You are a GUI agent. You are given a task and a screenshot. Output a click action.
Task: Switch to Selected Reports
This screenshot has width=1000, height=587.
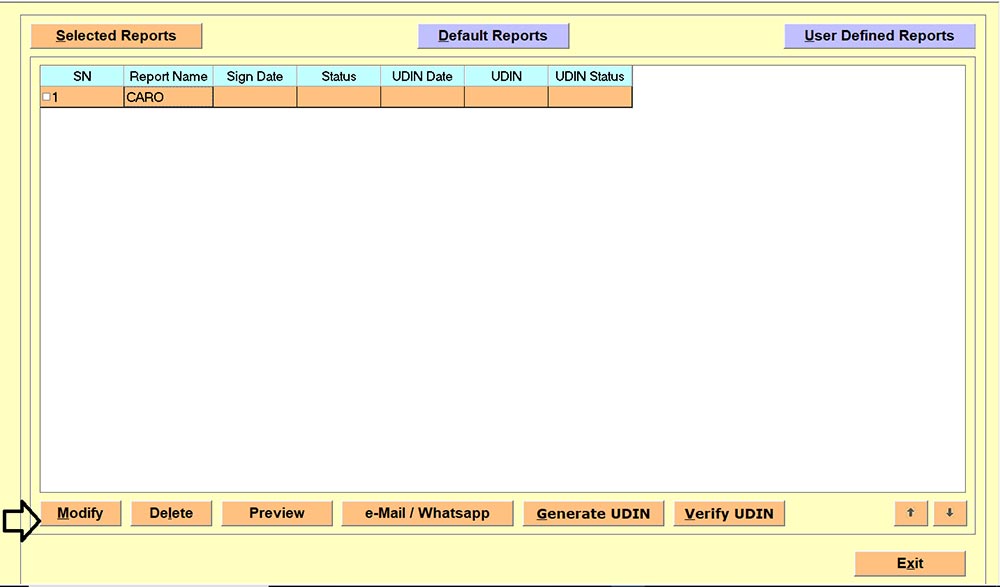(x=116, y=36)
